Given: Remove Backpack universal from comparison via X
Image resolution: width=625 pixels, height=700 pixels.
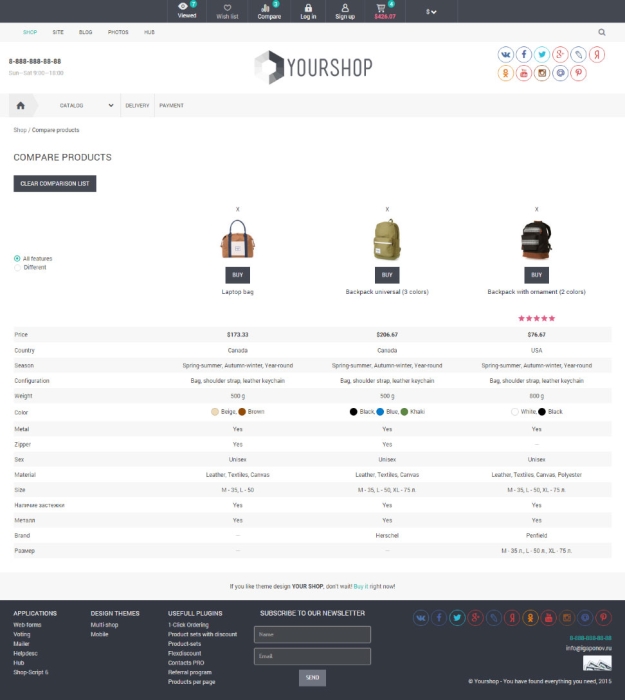Looking at the screenshot, I should [x=387, y=209].
